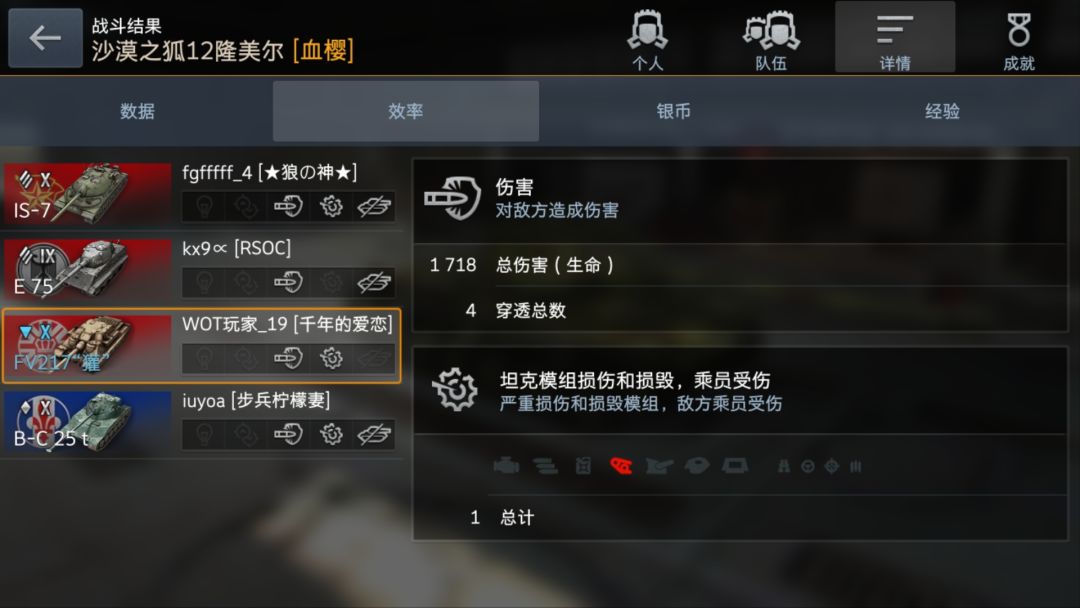Select the highlighted FV217 tank entry
The height and width of the screenshot is (608, 1080).
(x=201, y=346)
